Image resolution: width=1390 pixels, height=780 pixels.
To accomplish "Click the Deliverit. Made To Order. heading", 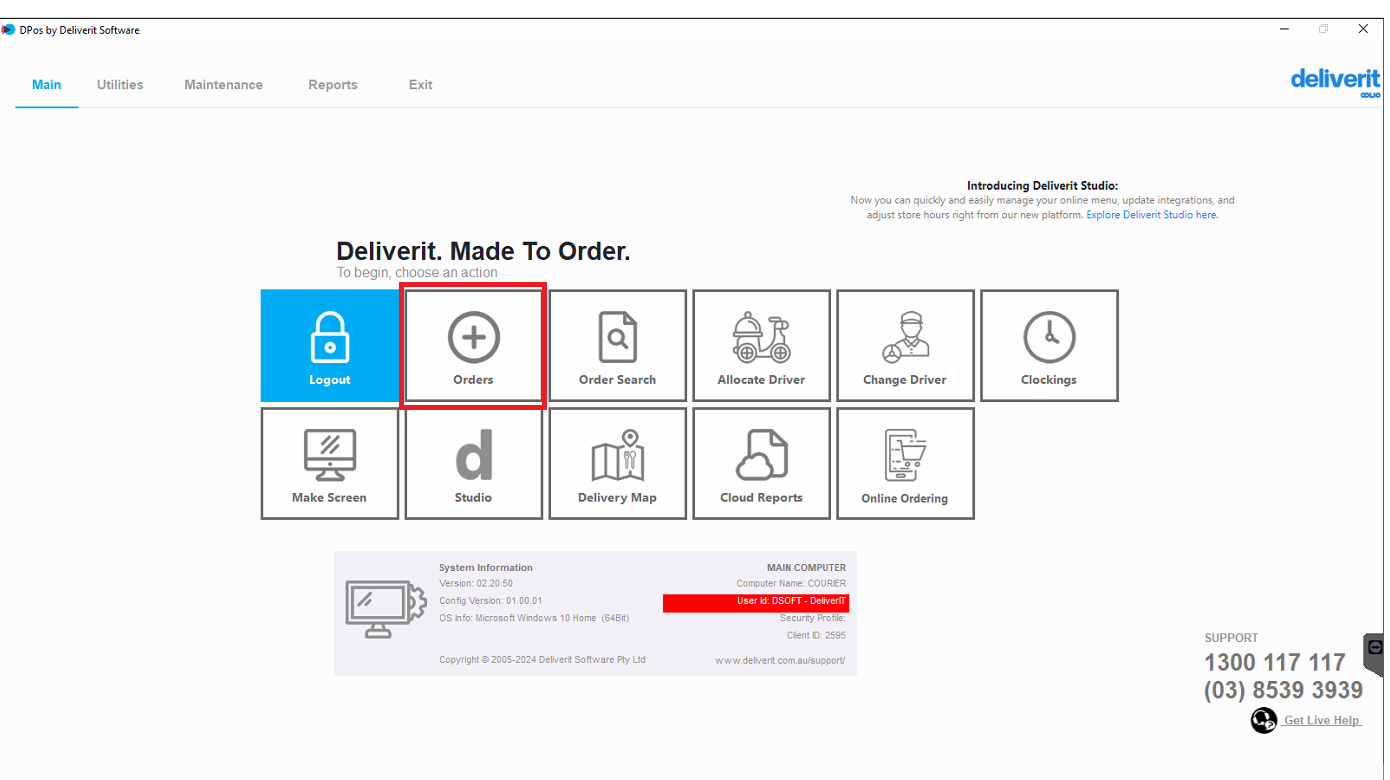I will 483,251.
